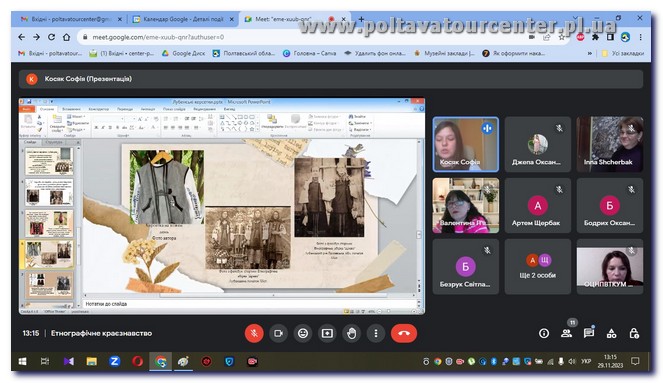Open the Музейні заклади bookmark

(x=444, y=53)
